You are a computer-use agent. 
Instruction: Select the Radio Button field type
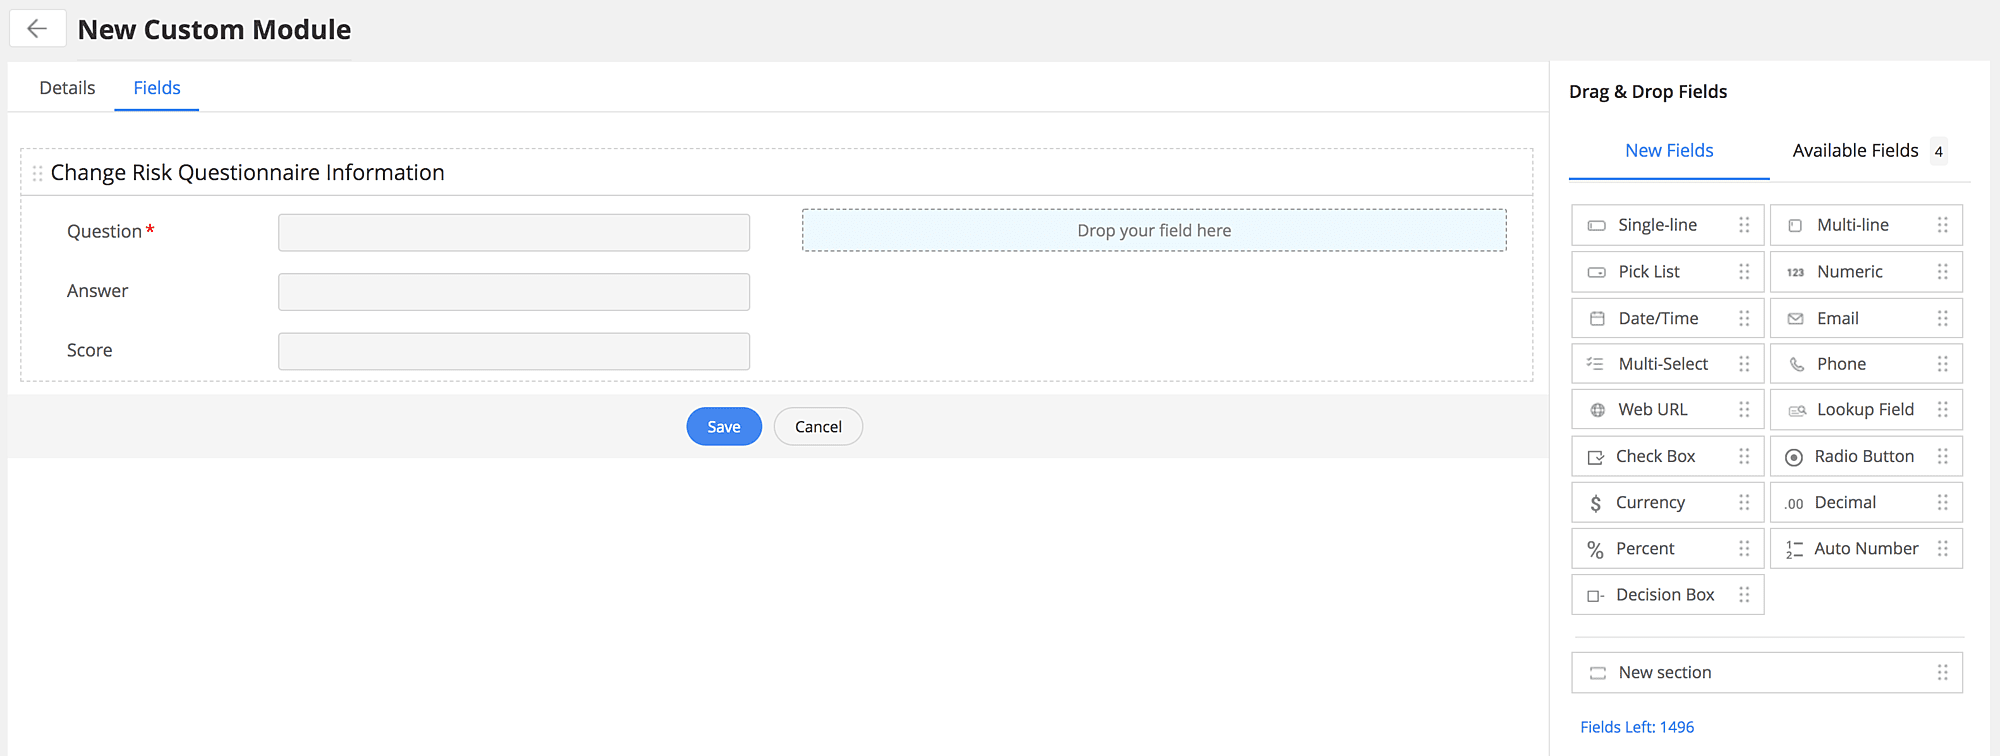click(1864, 456)
